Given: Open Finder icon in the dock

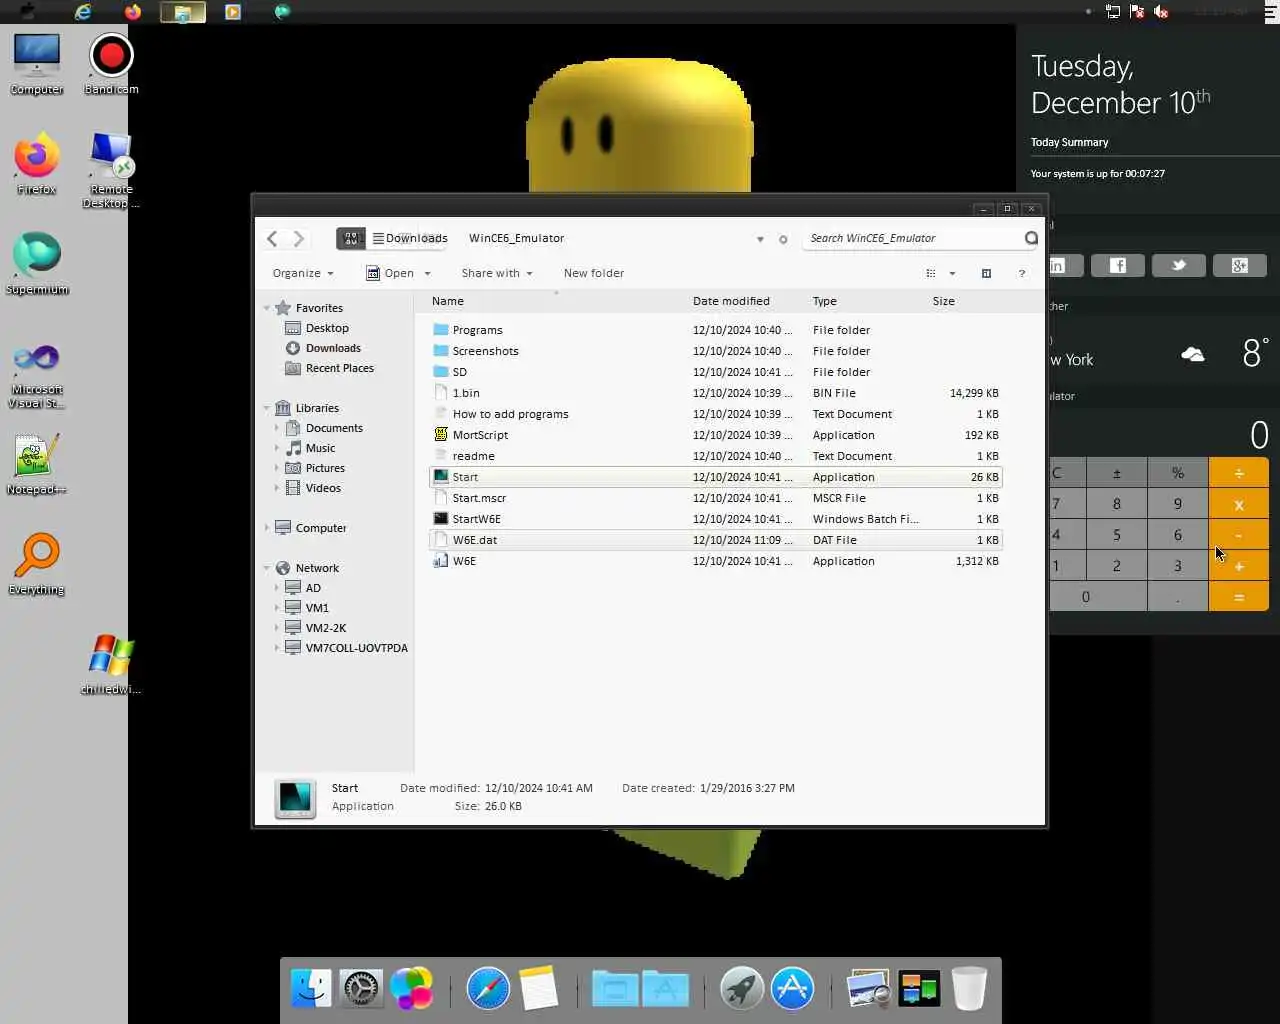Looking at the screenshot, I should [311, 989].
